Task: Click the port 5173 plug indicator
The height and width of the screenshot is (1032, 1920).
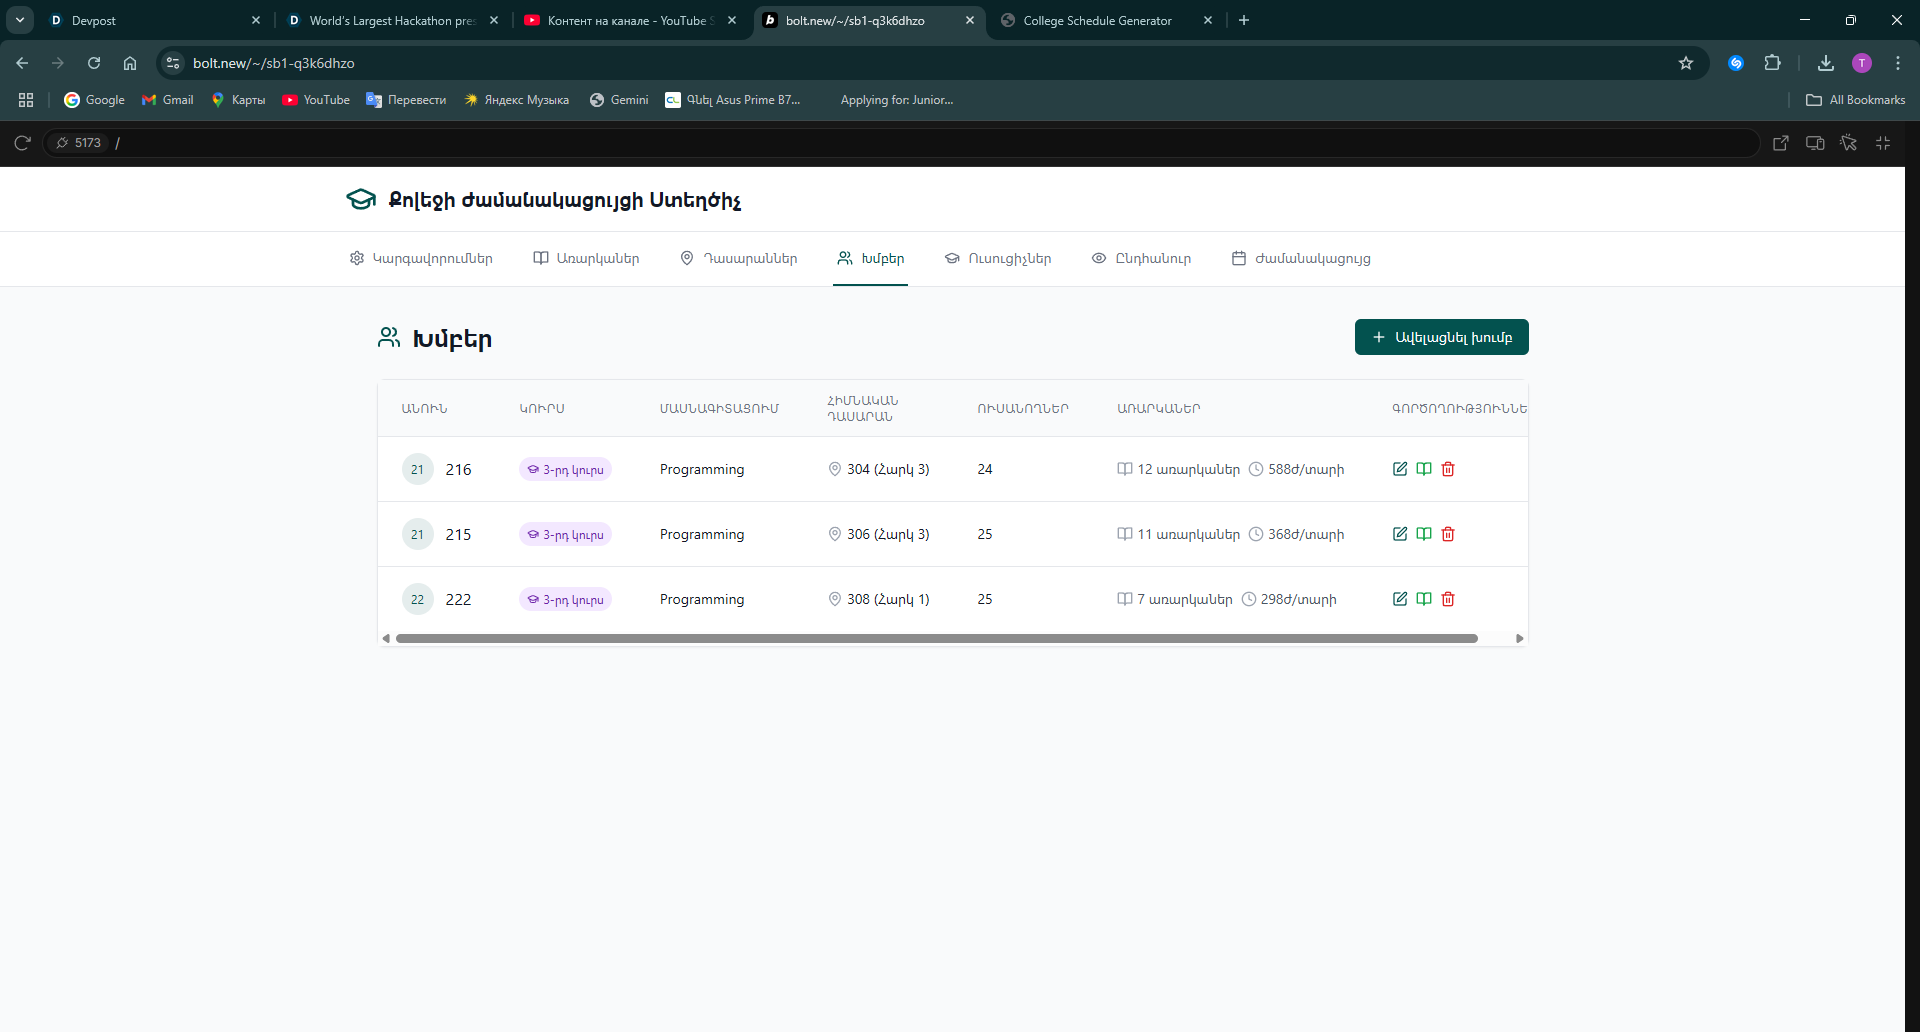Action: coord(77,143)
